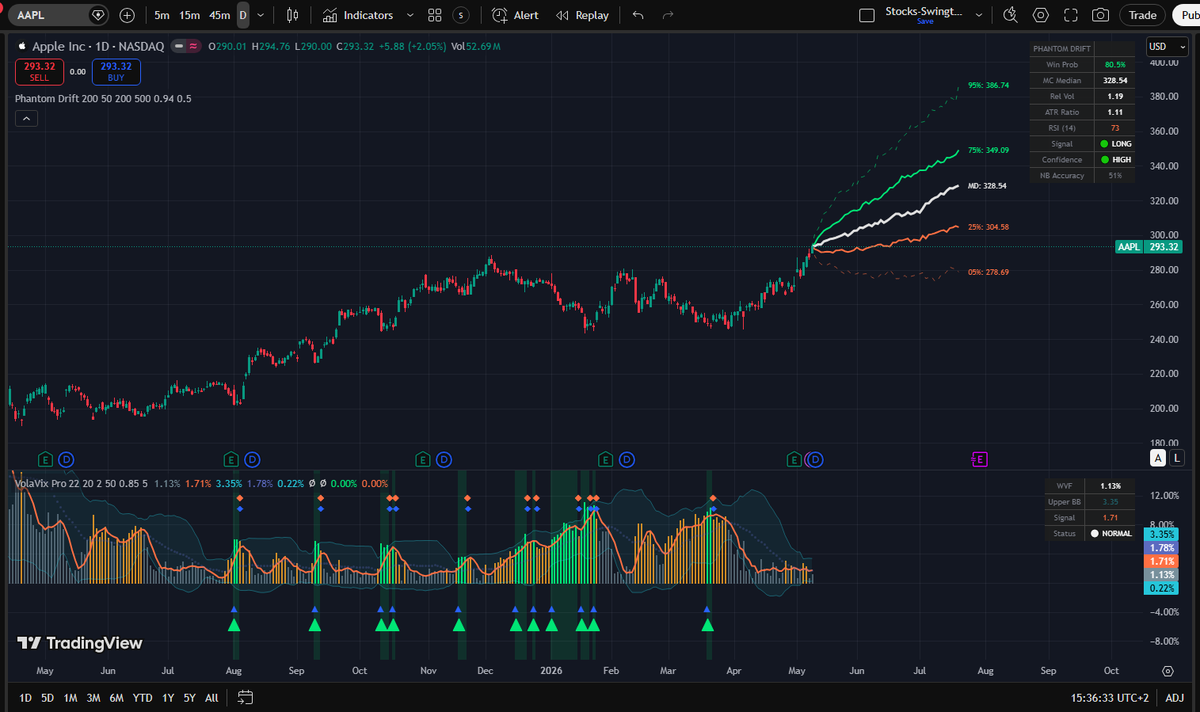Click the red SELL 293.32 button
Image resolution: width=1200 pixels, height=712 pixels.
39,71
